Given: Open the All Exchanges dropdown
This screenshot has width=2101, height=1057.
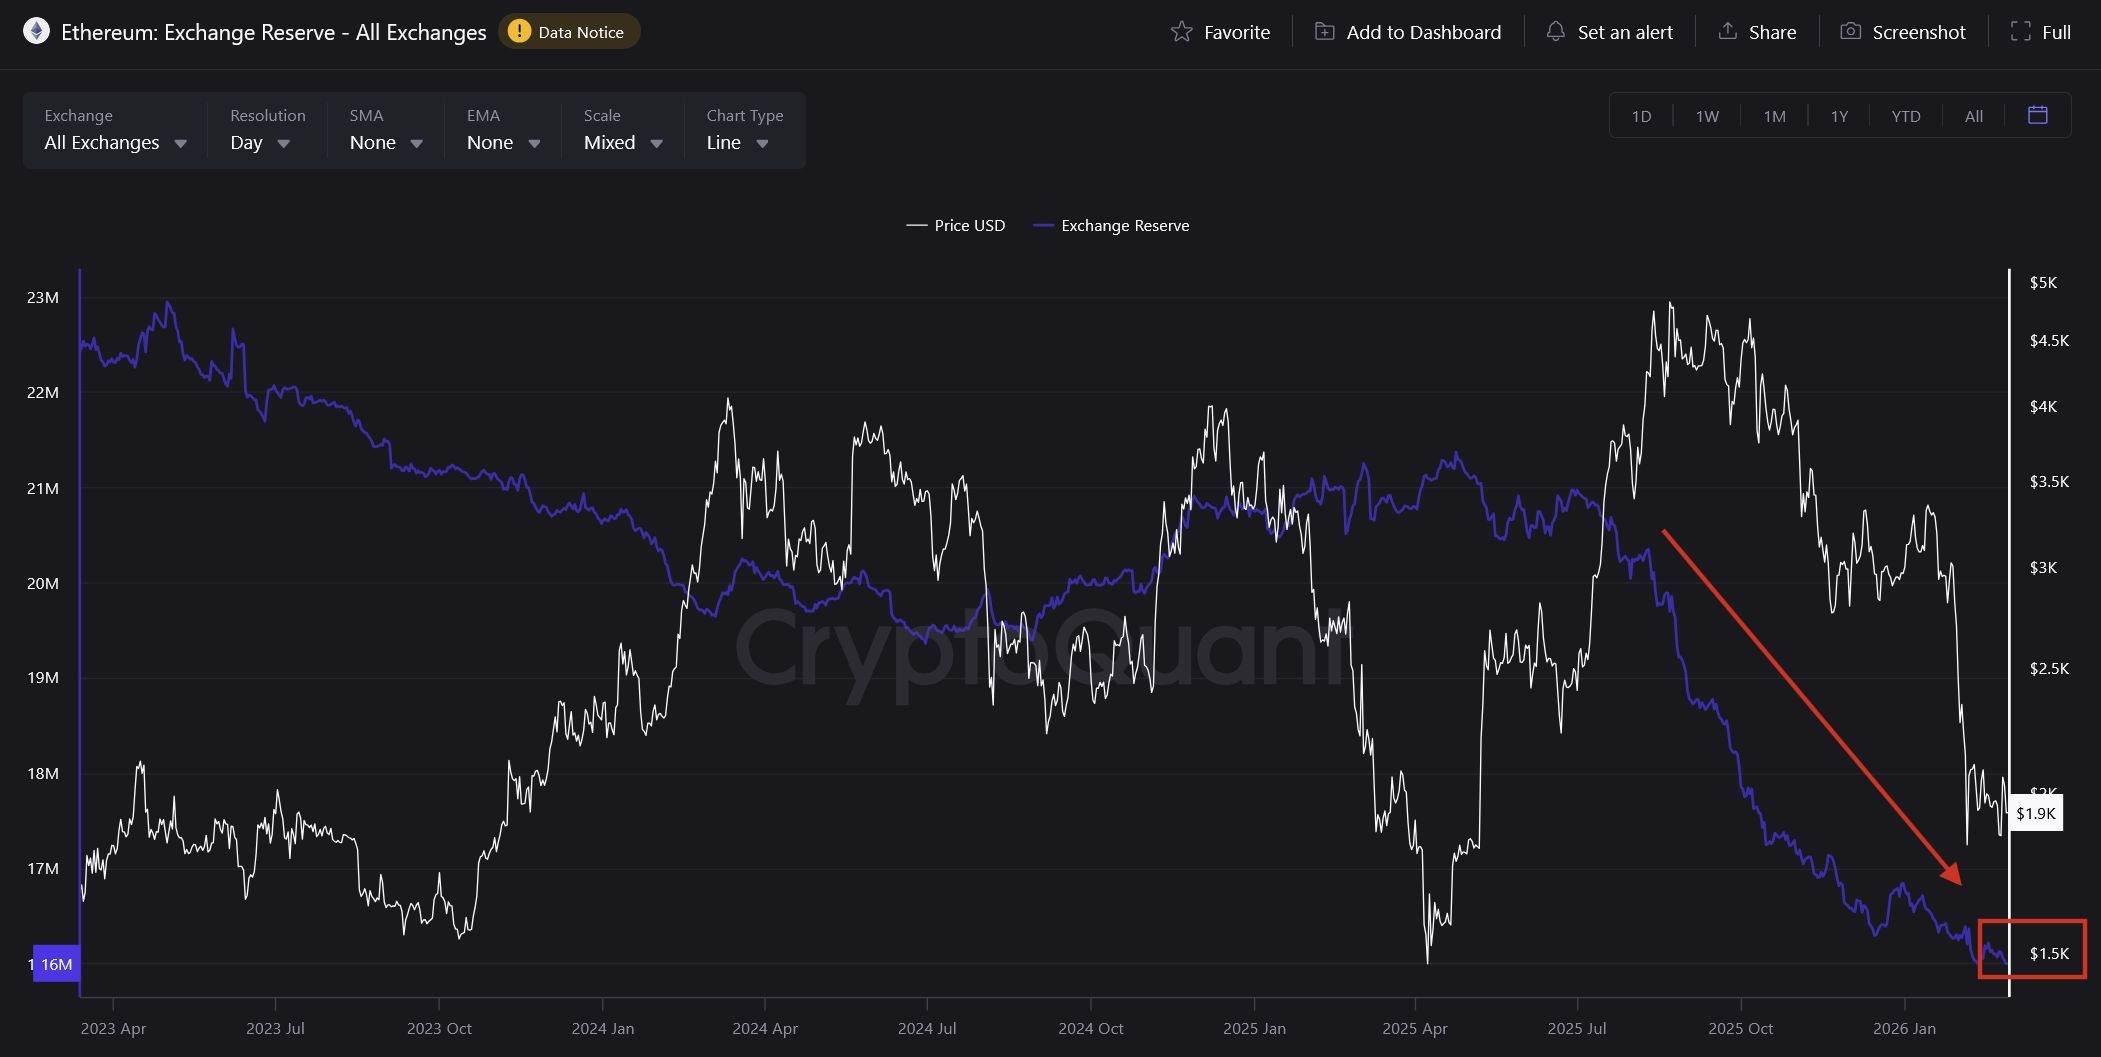Looking at the screenshot, I should coord(113,142).
